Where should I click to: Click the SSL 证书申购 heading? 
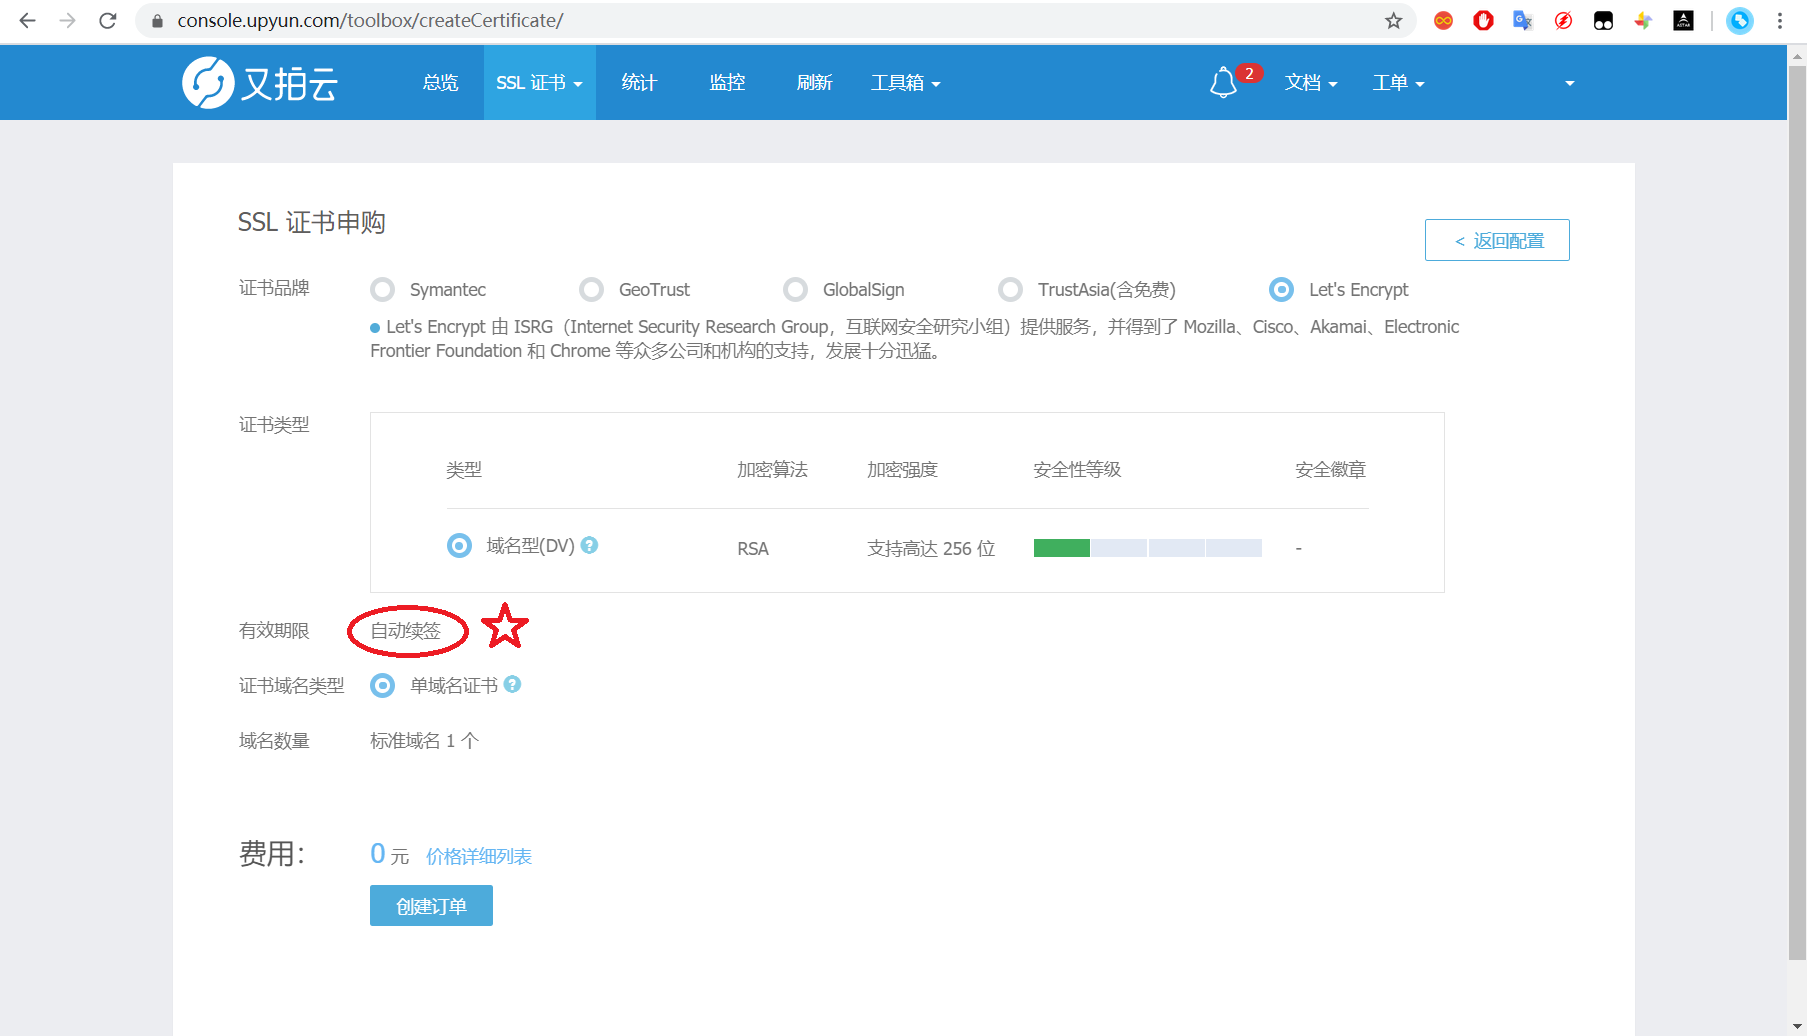(312, 222)
